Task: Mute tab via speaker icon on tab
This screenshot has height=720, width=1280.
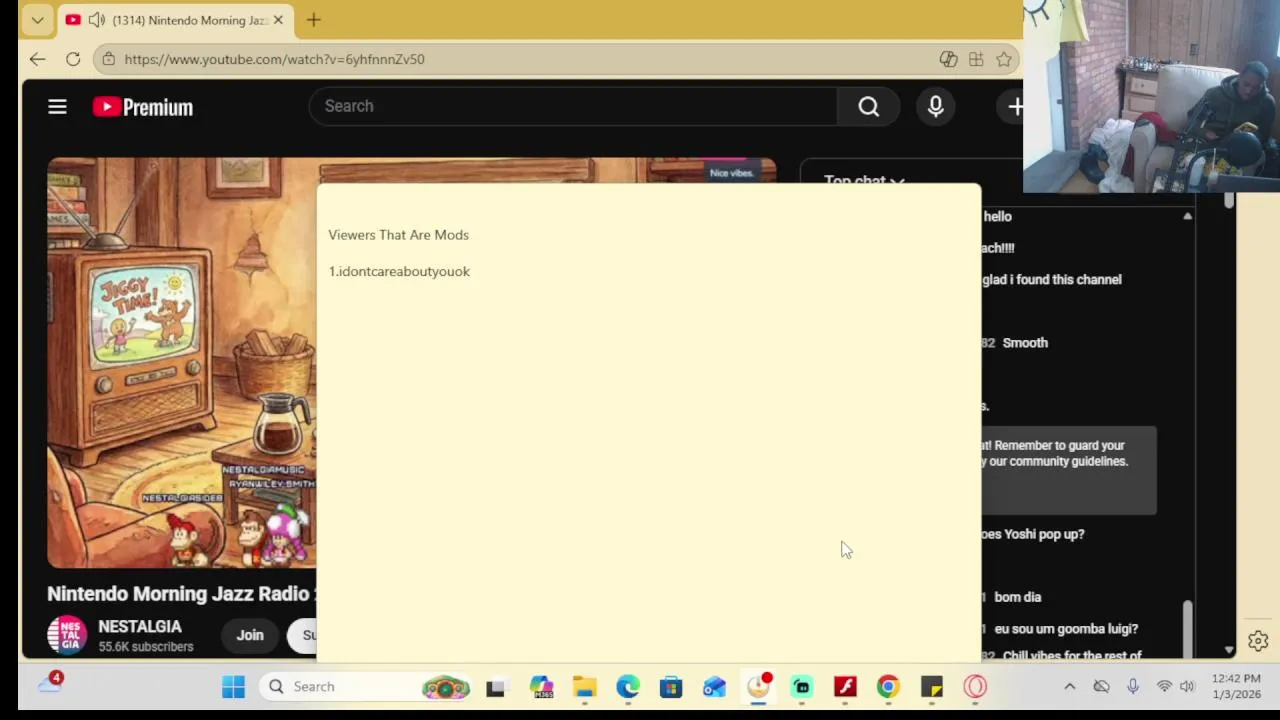Action: (96, 20)
